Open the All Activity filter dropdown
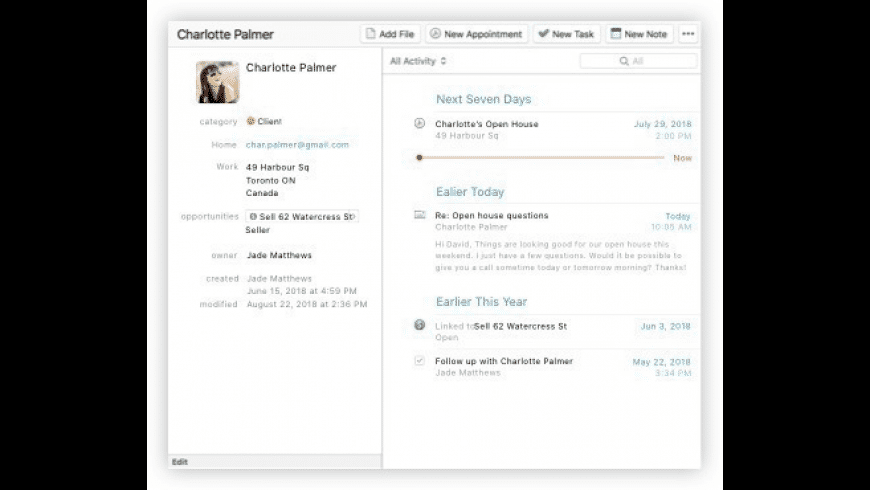Viewport: 870px width, 490px height. tap(418, 61)
